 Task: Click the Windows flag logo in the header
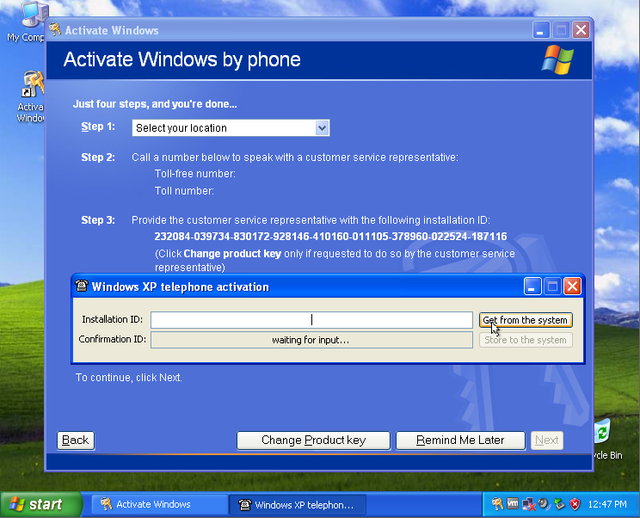pyautogui.click(x=558, y=60)
